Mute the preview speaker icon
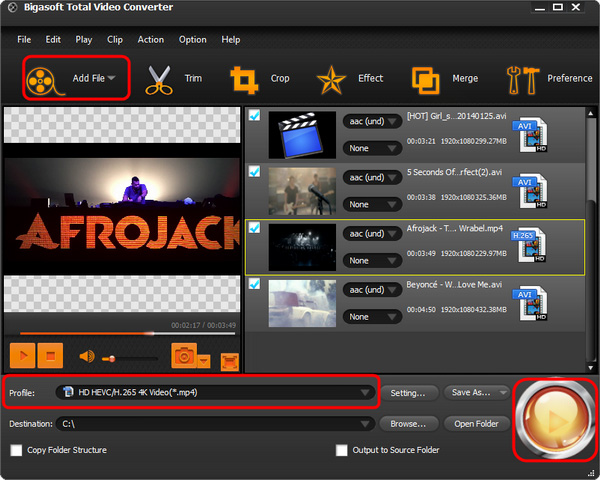 pos(87,357)
